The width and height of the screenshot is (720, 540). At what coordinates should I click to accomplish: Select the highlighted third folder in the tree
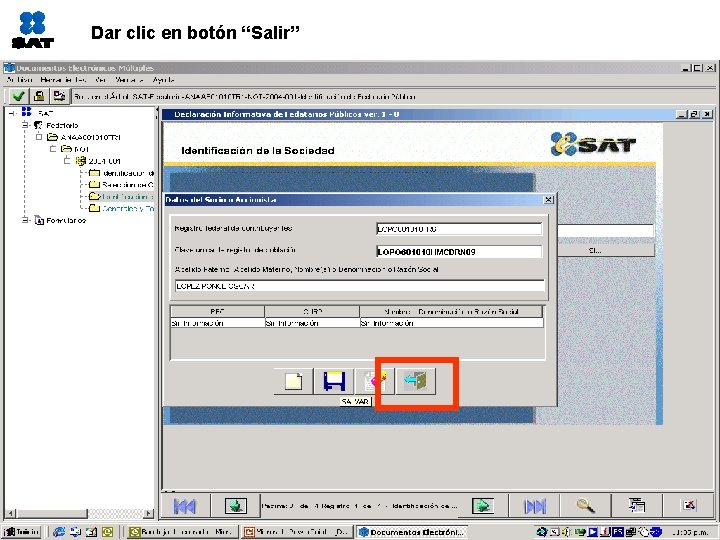point(122,197)
